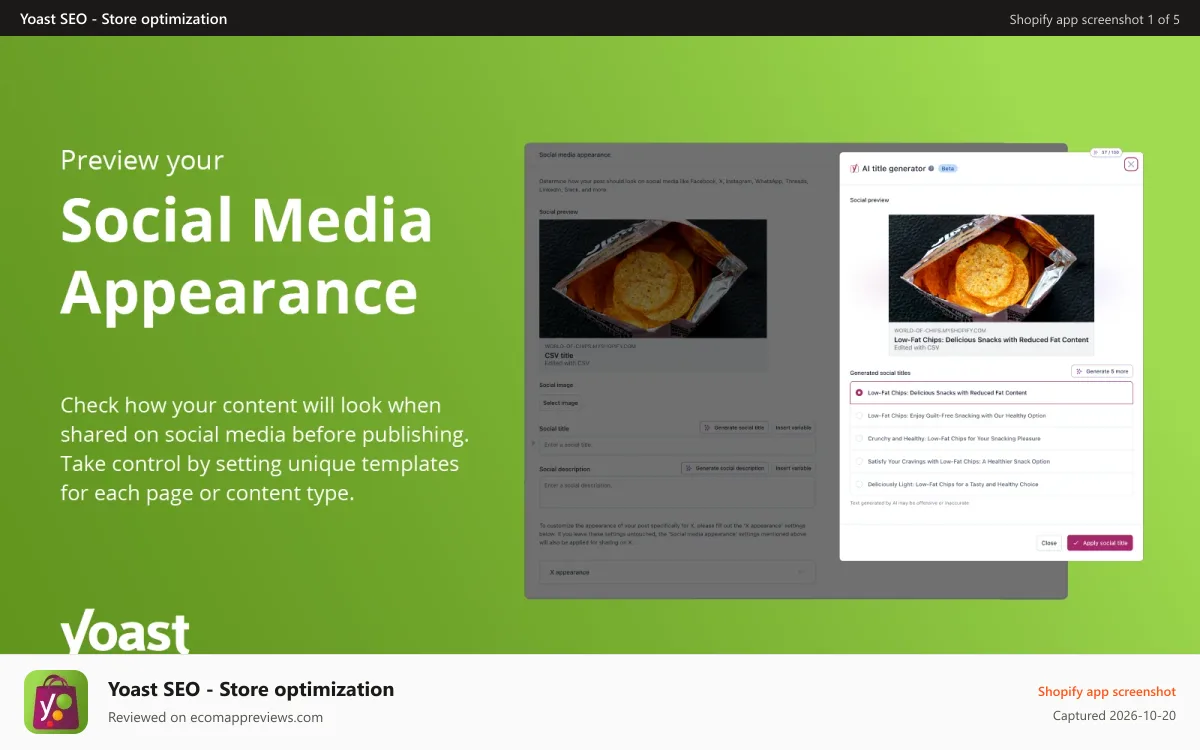Screen dimensions: 1200x750
Task: Click the orange "Shopify app screenshot" label
Action: pyautogui.click(x=1107, y=691)
